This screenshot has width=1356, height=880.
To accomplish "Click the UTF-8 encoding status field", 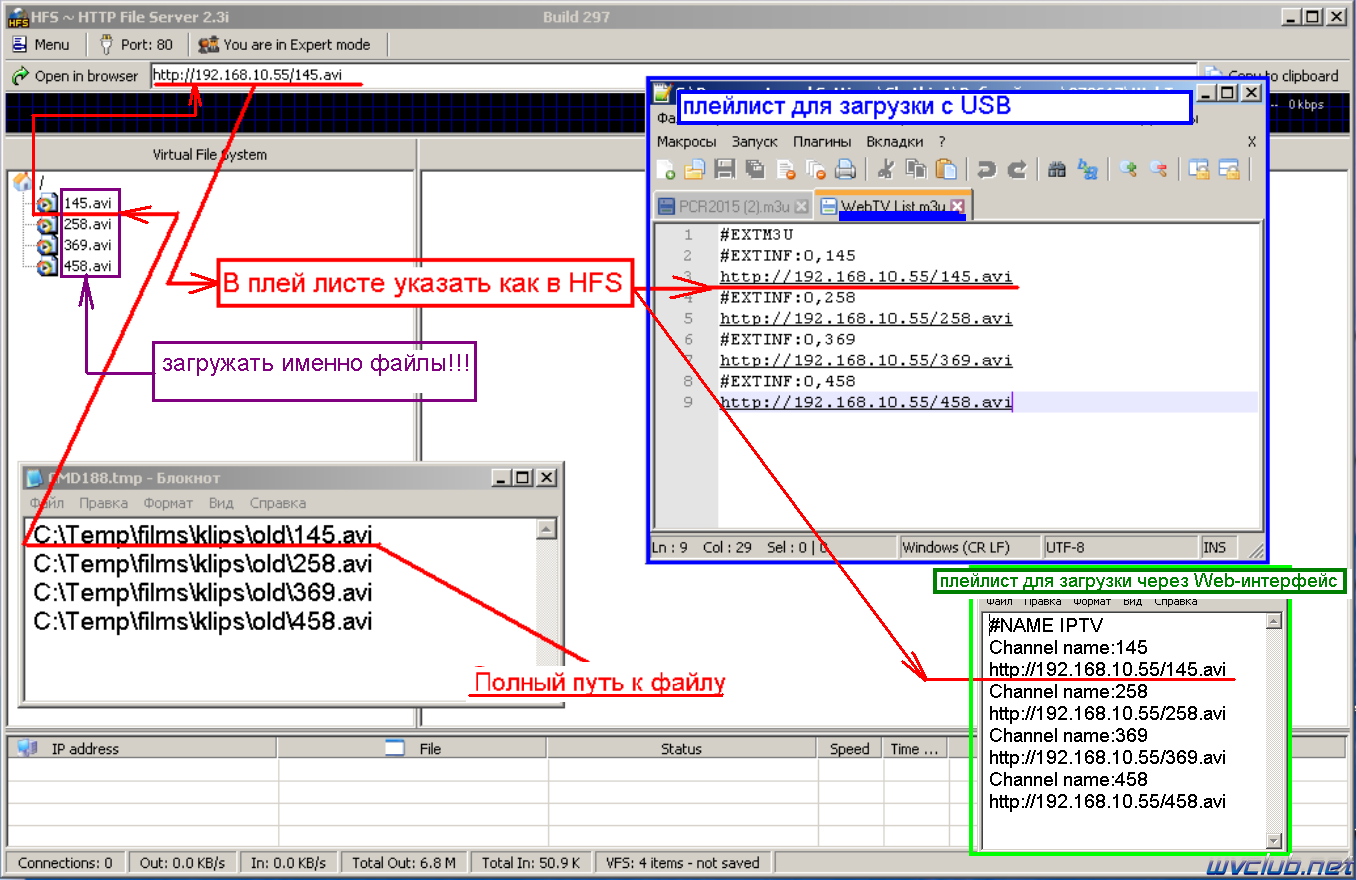I will pyautogui.click(x=1121, y=548).
